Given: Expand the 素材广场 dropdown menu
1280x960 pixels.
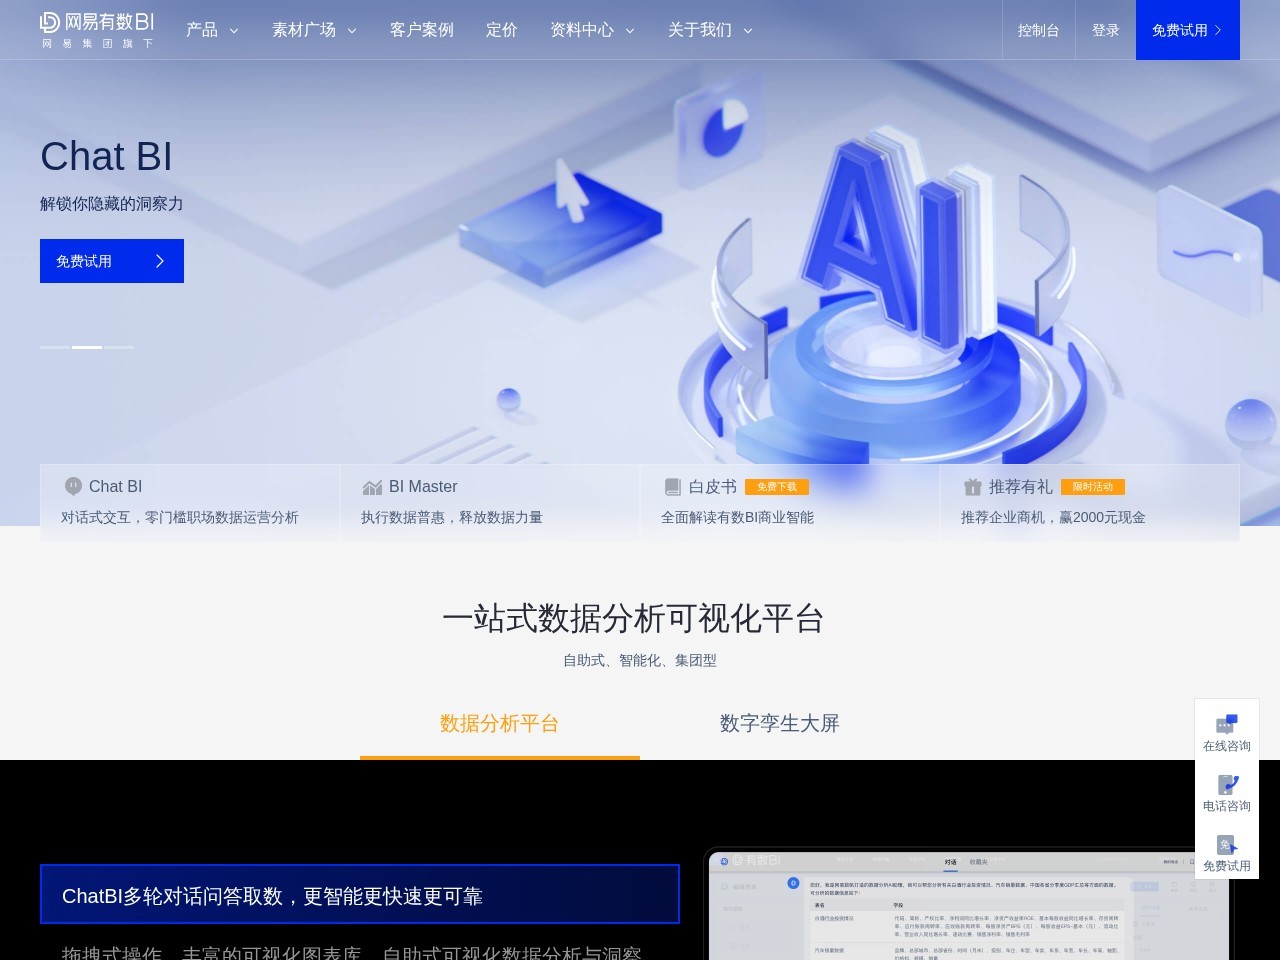Looking at the screenshot, I should 314,30.
